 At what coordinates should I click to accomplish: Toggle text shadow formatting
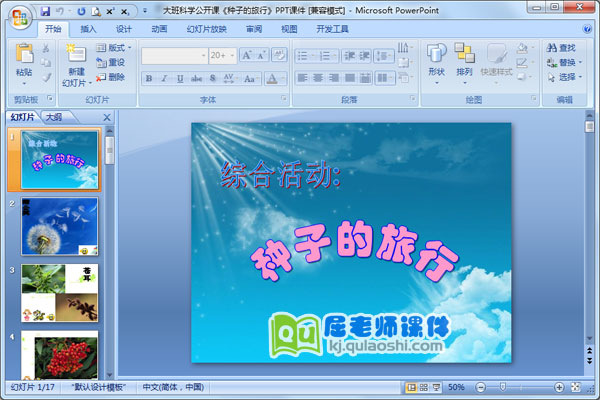(x=213, y=78)
